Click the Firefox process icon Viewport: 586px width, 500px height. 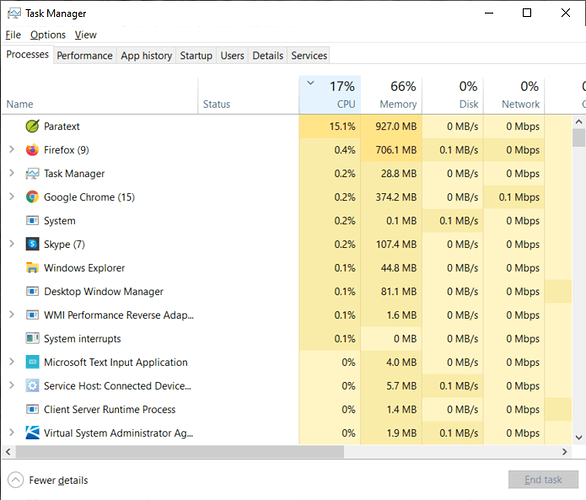tap(32, 150)
